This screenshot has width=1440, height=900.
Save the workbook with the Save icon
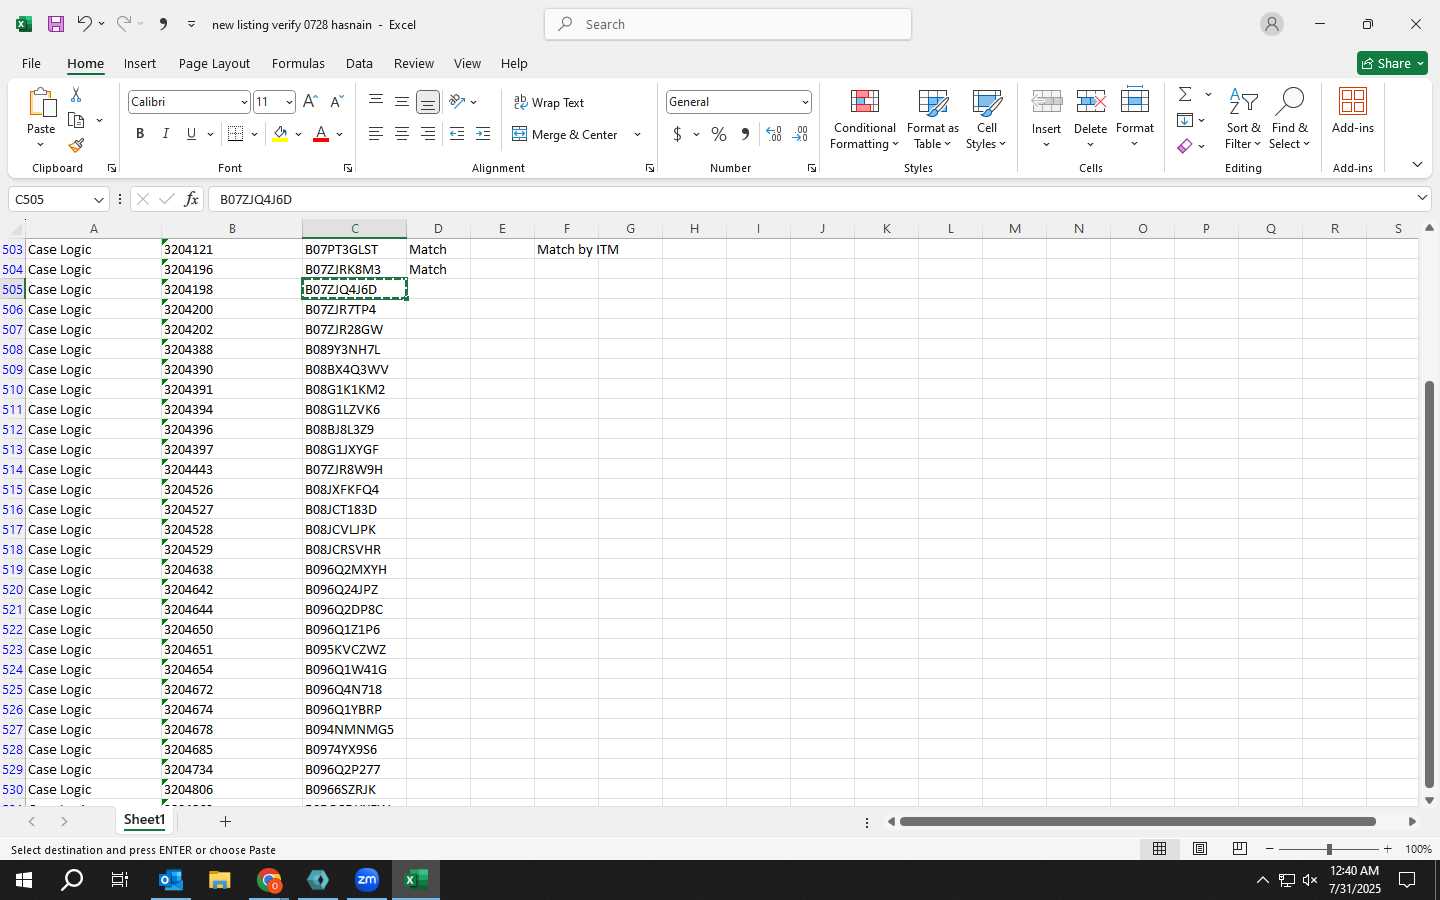(x=56, y=24)
